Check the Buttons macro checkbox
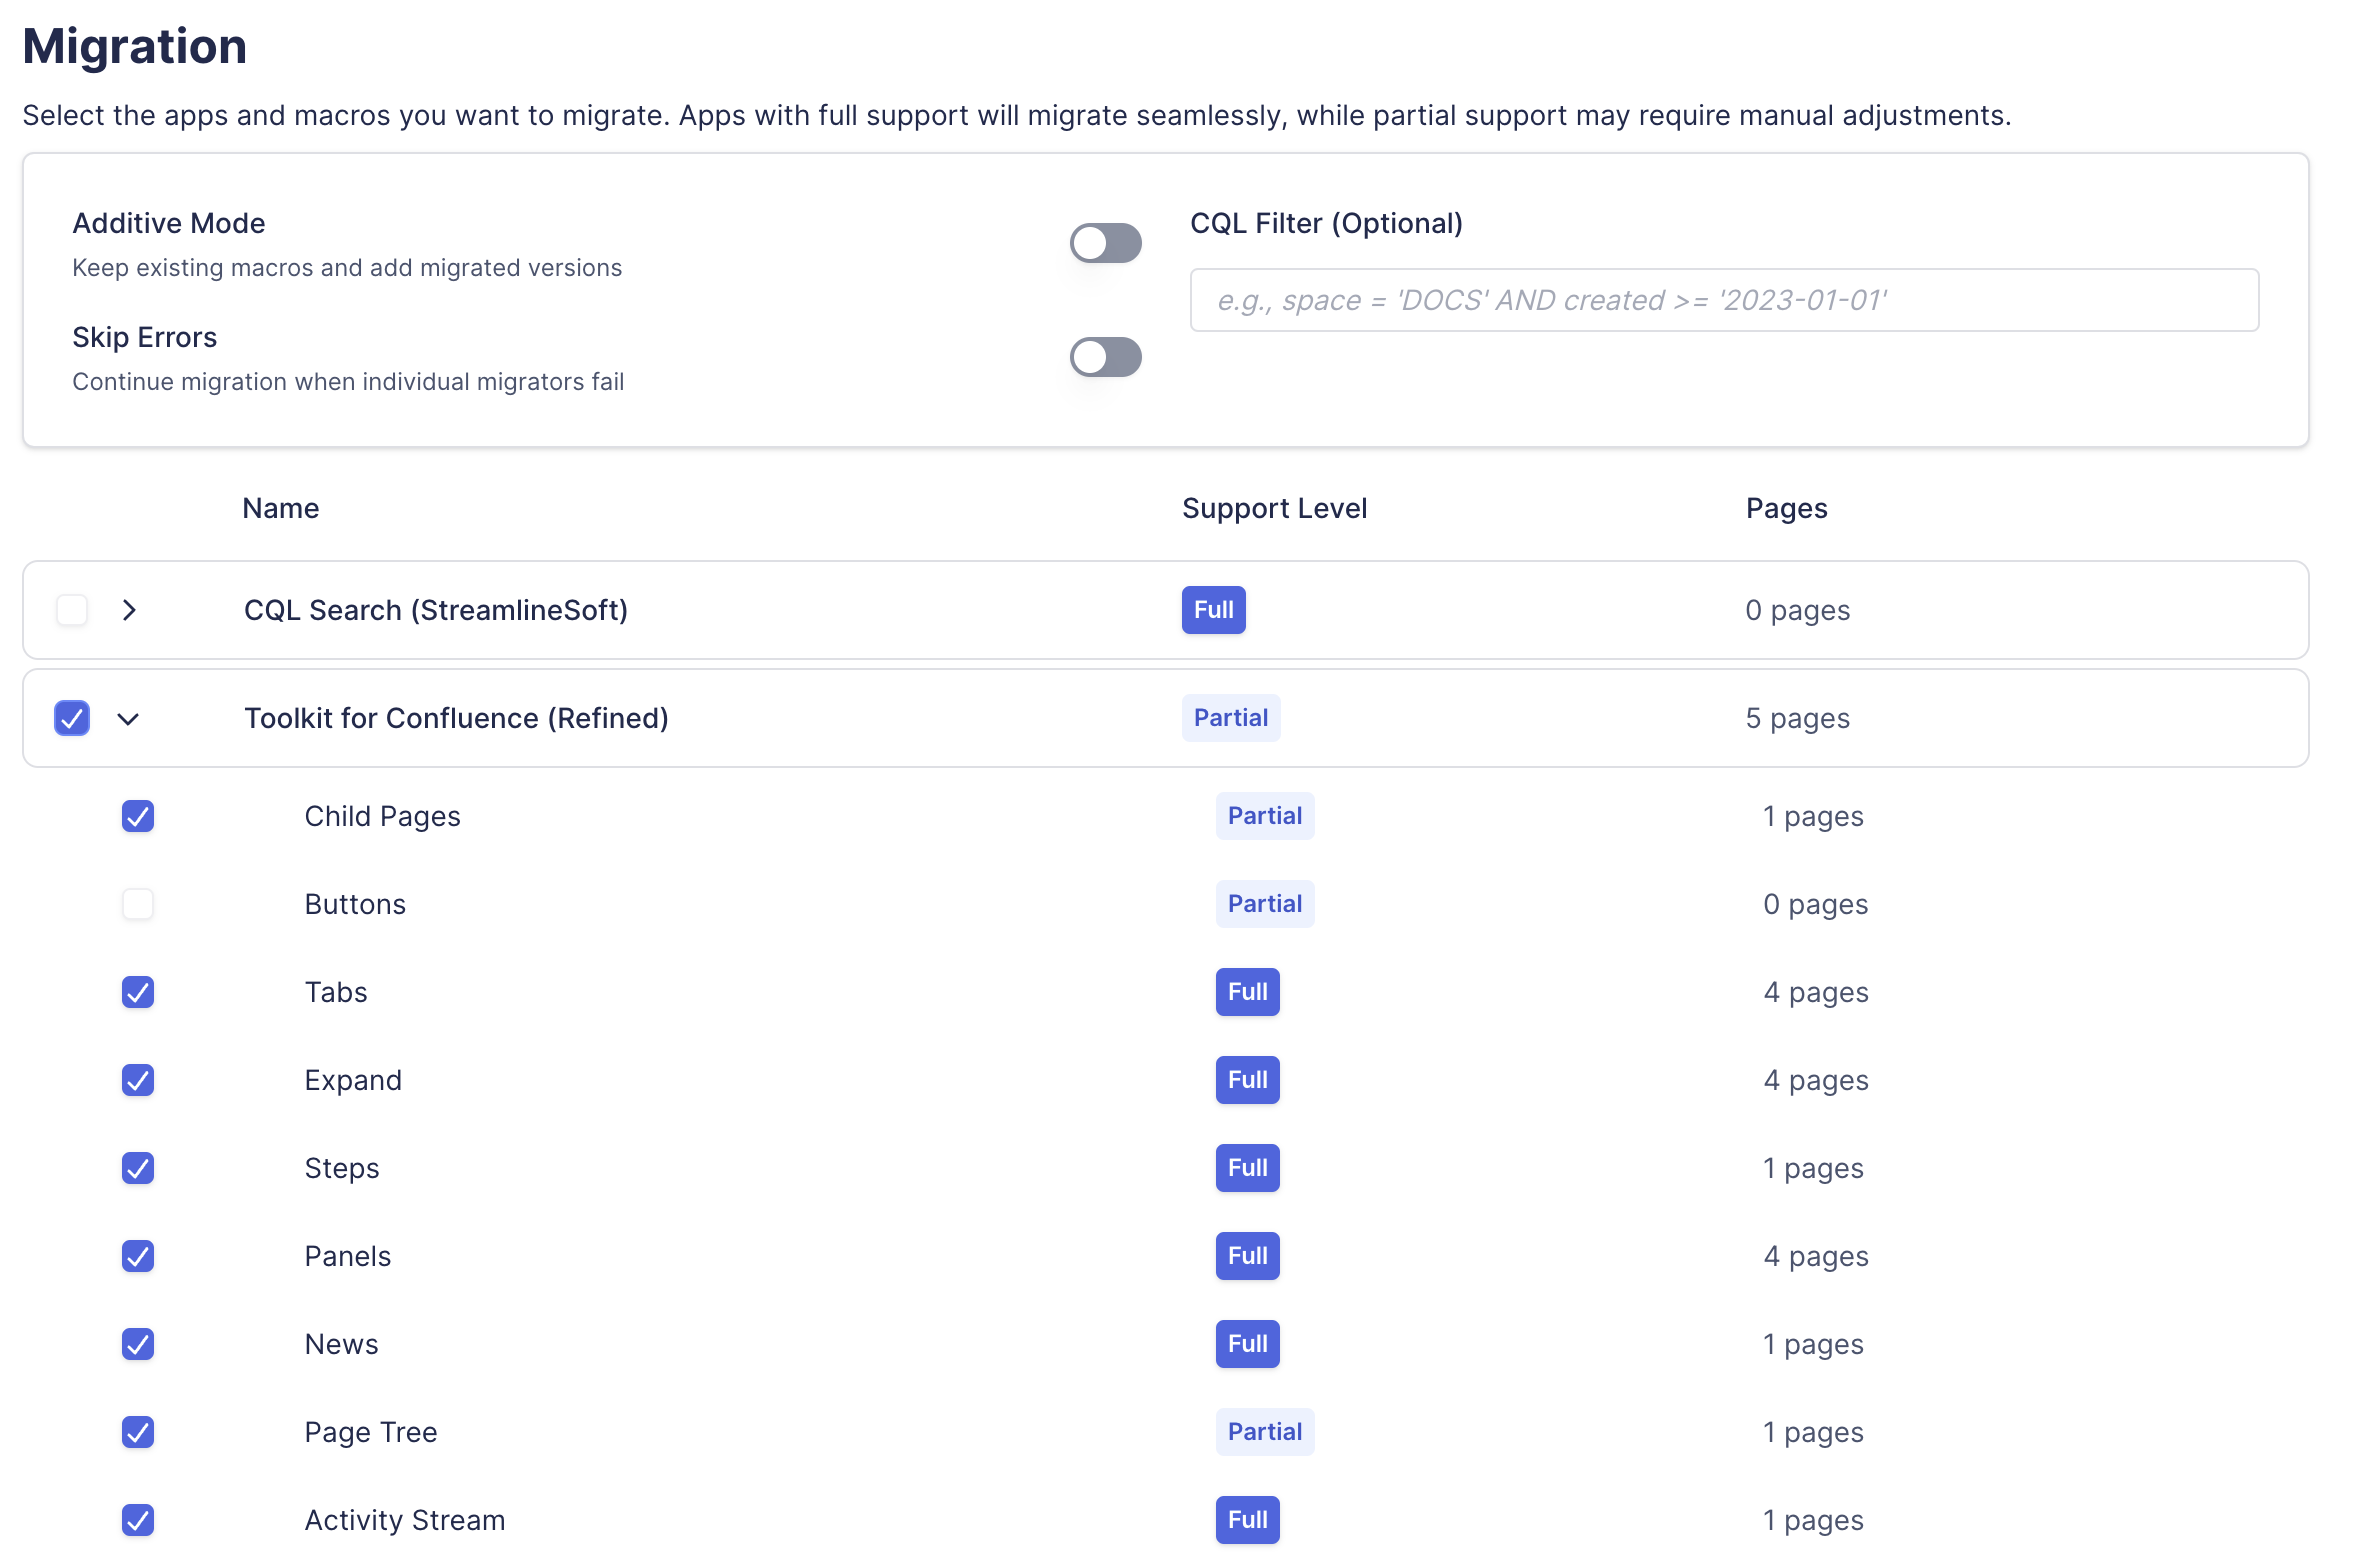 (x=138, y=904)
